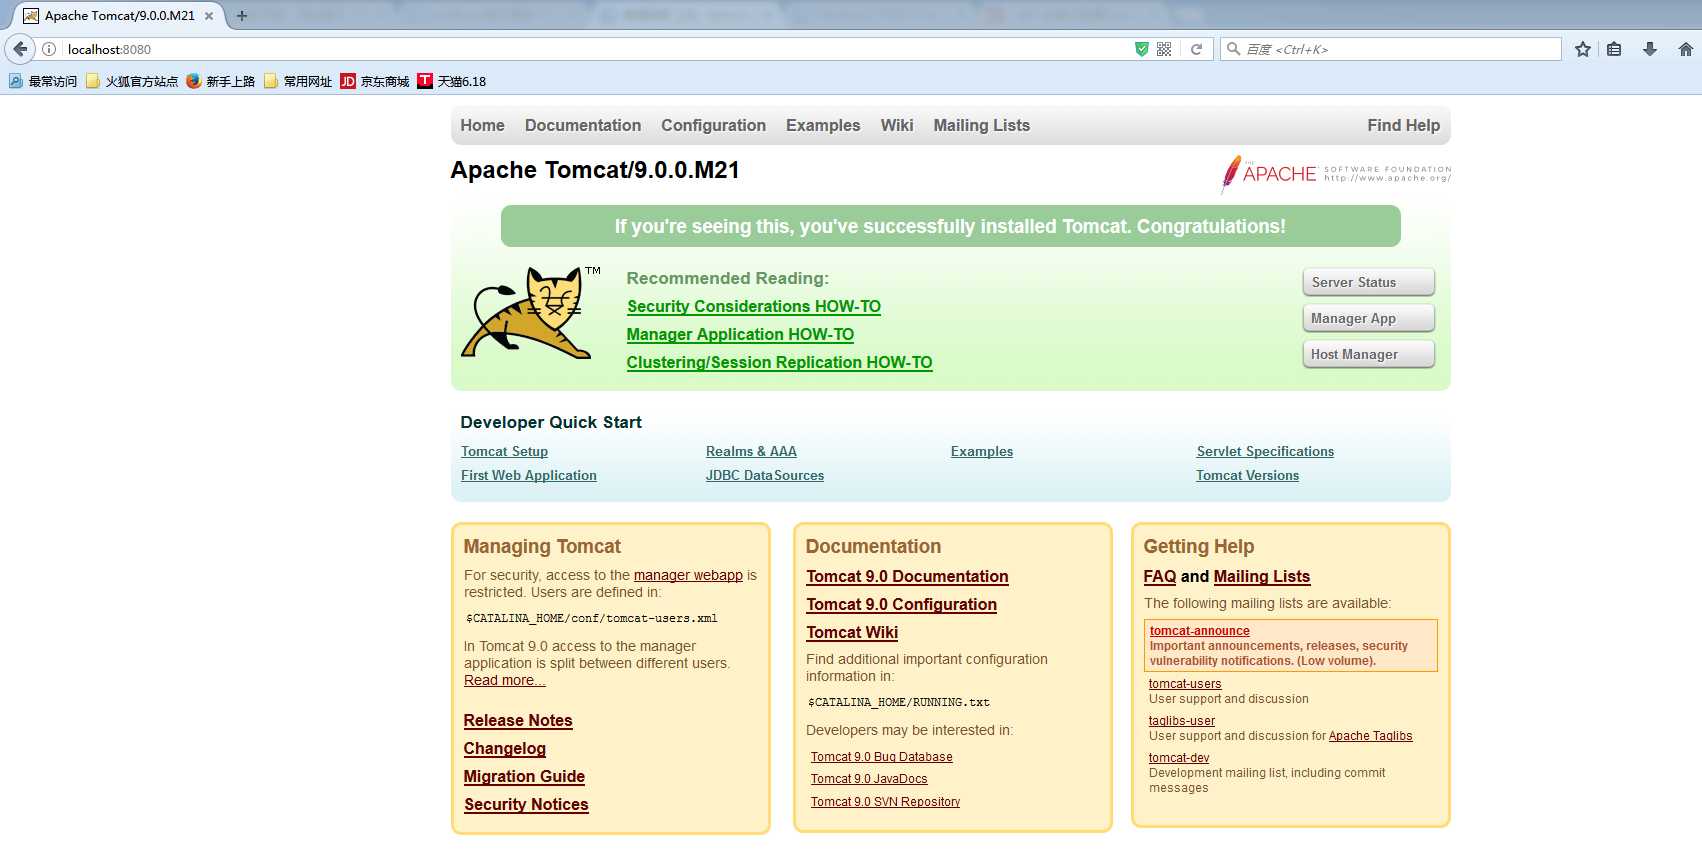Open Tomcat 9.0 Bug Database link

click(882, 757)
